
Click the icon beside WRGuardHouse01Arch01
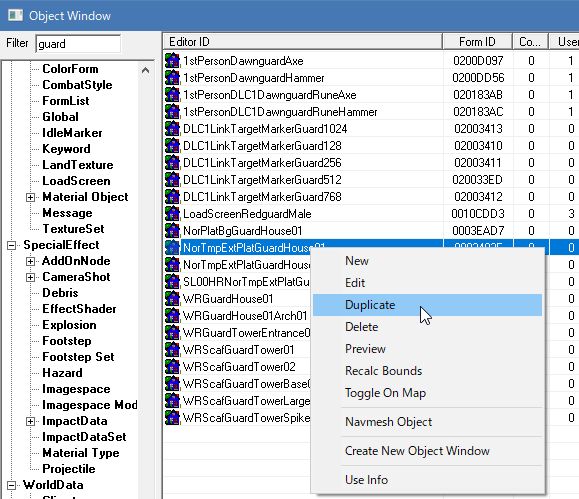tap(172, 315)
